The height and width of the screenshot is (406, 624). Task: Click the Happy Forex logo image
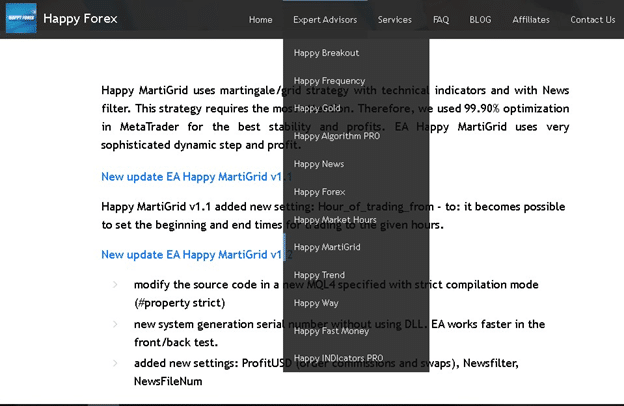coord(21,18)
